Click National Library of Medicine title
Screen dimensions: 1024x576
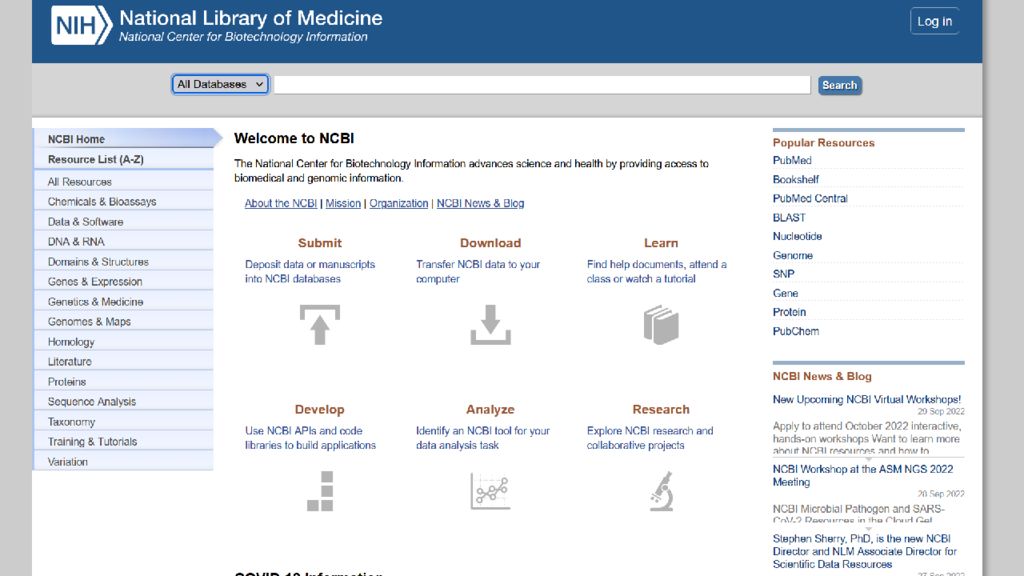251,18
